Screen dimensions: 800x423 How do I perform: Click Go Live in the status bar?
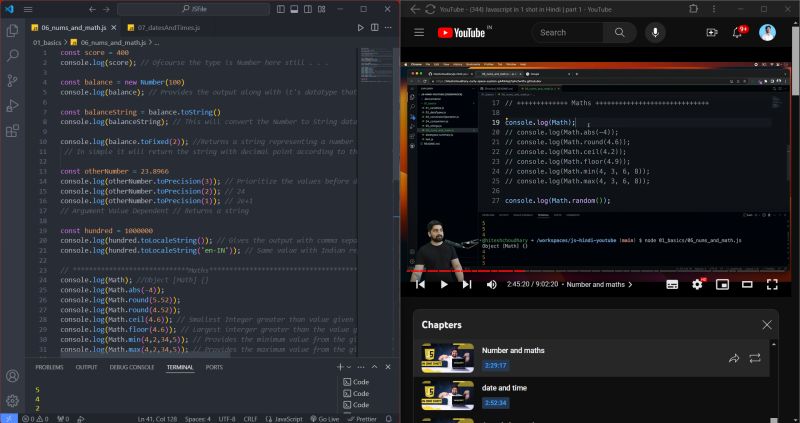[326, 418]
